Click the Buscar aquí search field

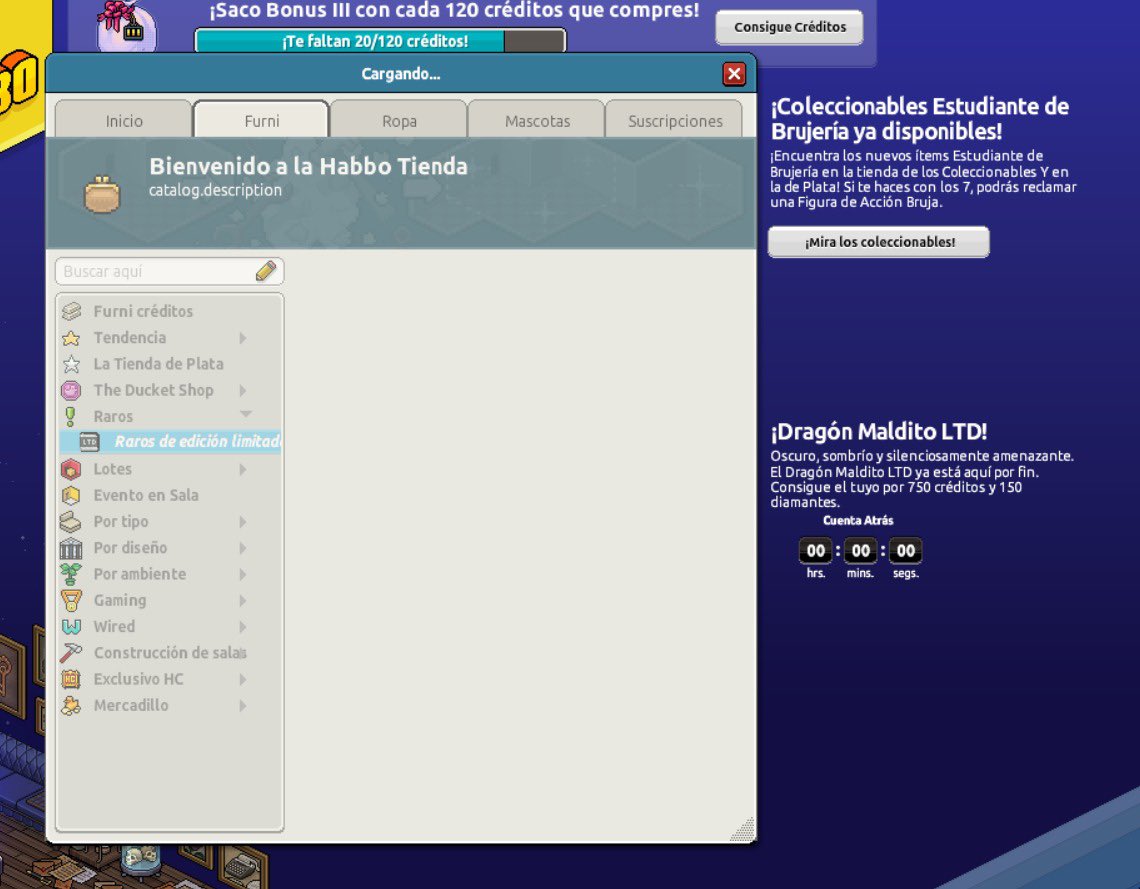pyautogui.click(x=169, y=271)
